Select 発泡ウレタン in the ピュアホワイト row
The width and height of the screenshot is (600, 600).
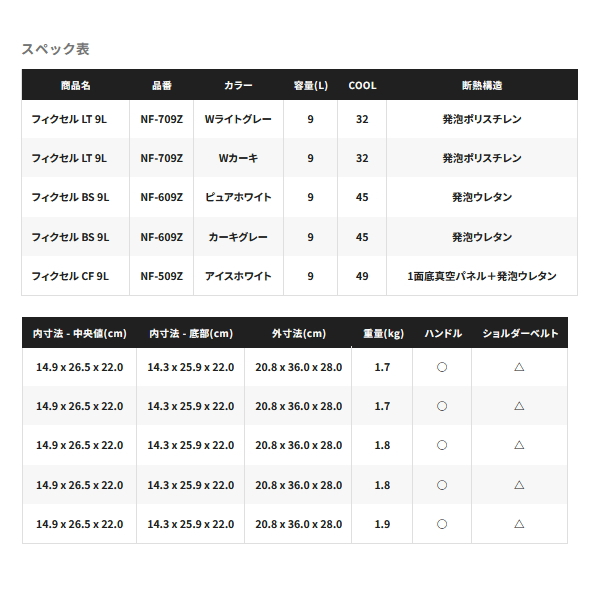click(482, 197)
